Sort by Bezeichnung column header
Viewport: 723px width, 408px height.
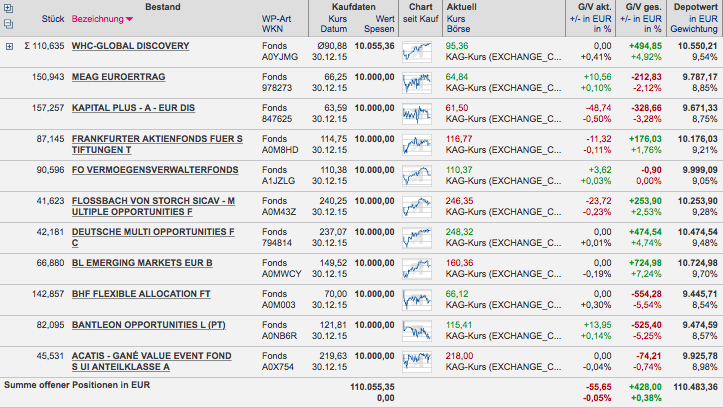102,19
